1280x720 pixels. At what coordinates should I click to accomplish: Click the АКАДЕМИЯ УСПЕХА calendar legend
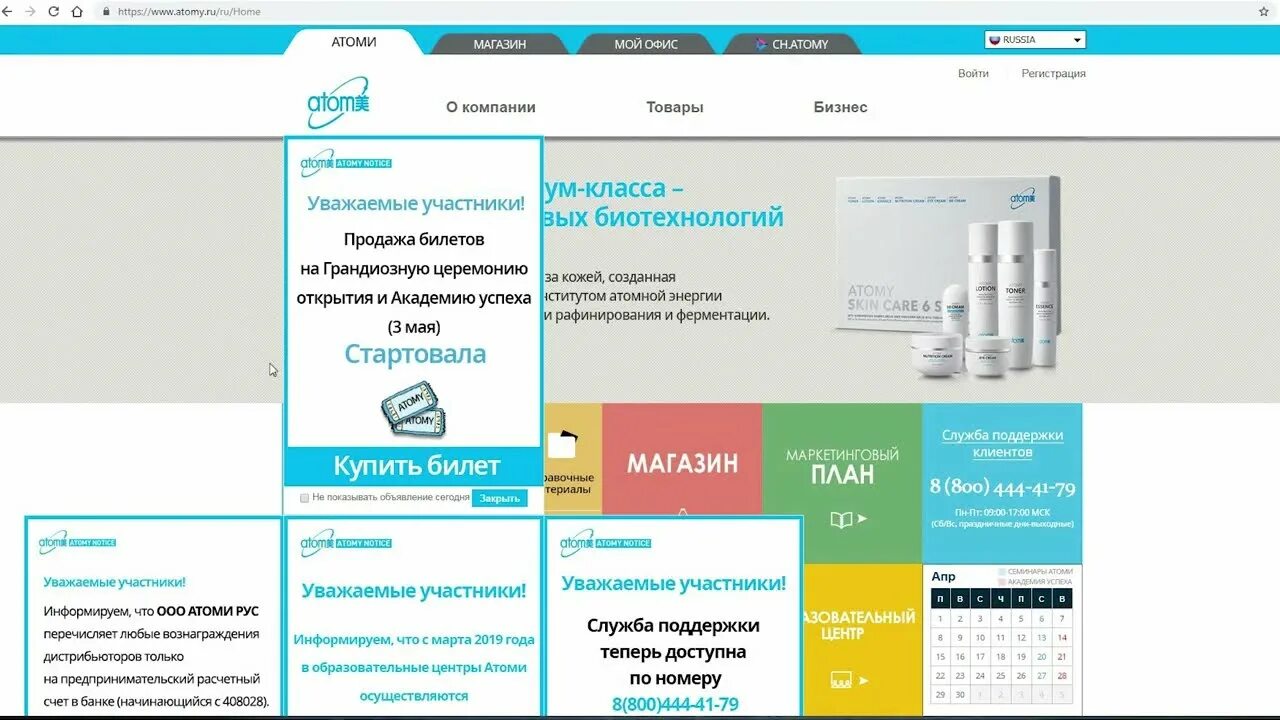click(x=1035, y=581)
